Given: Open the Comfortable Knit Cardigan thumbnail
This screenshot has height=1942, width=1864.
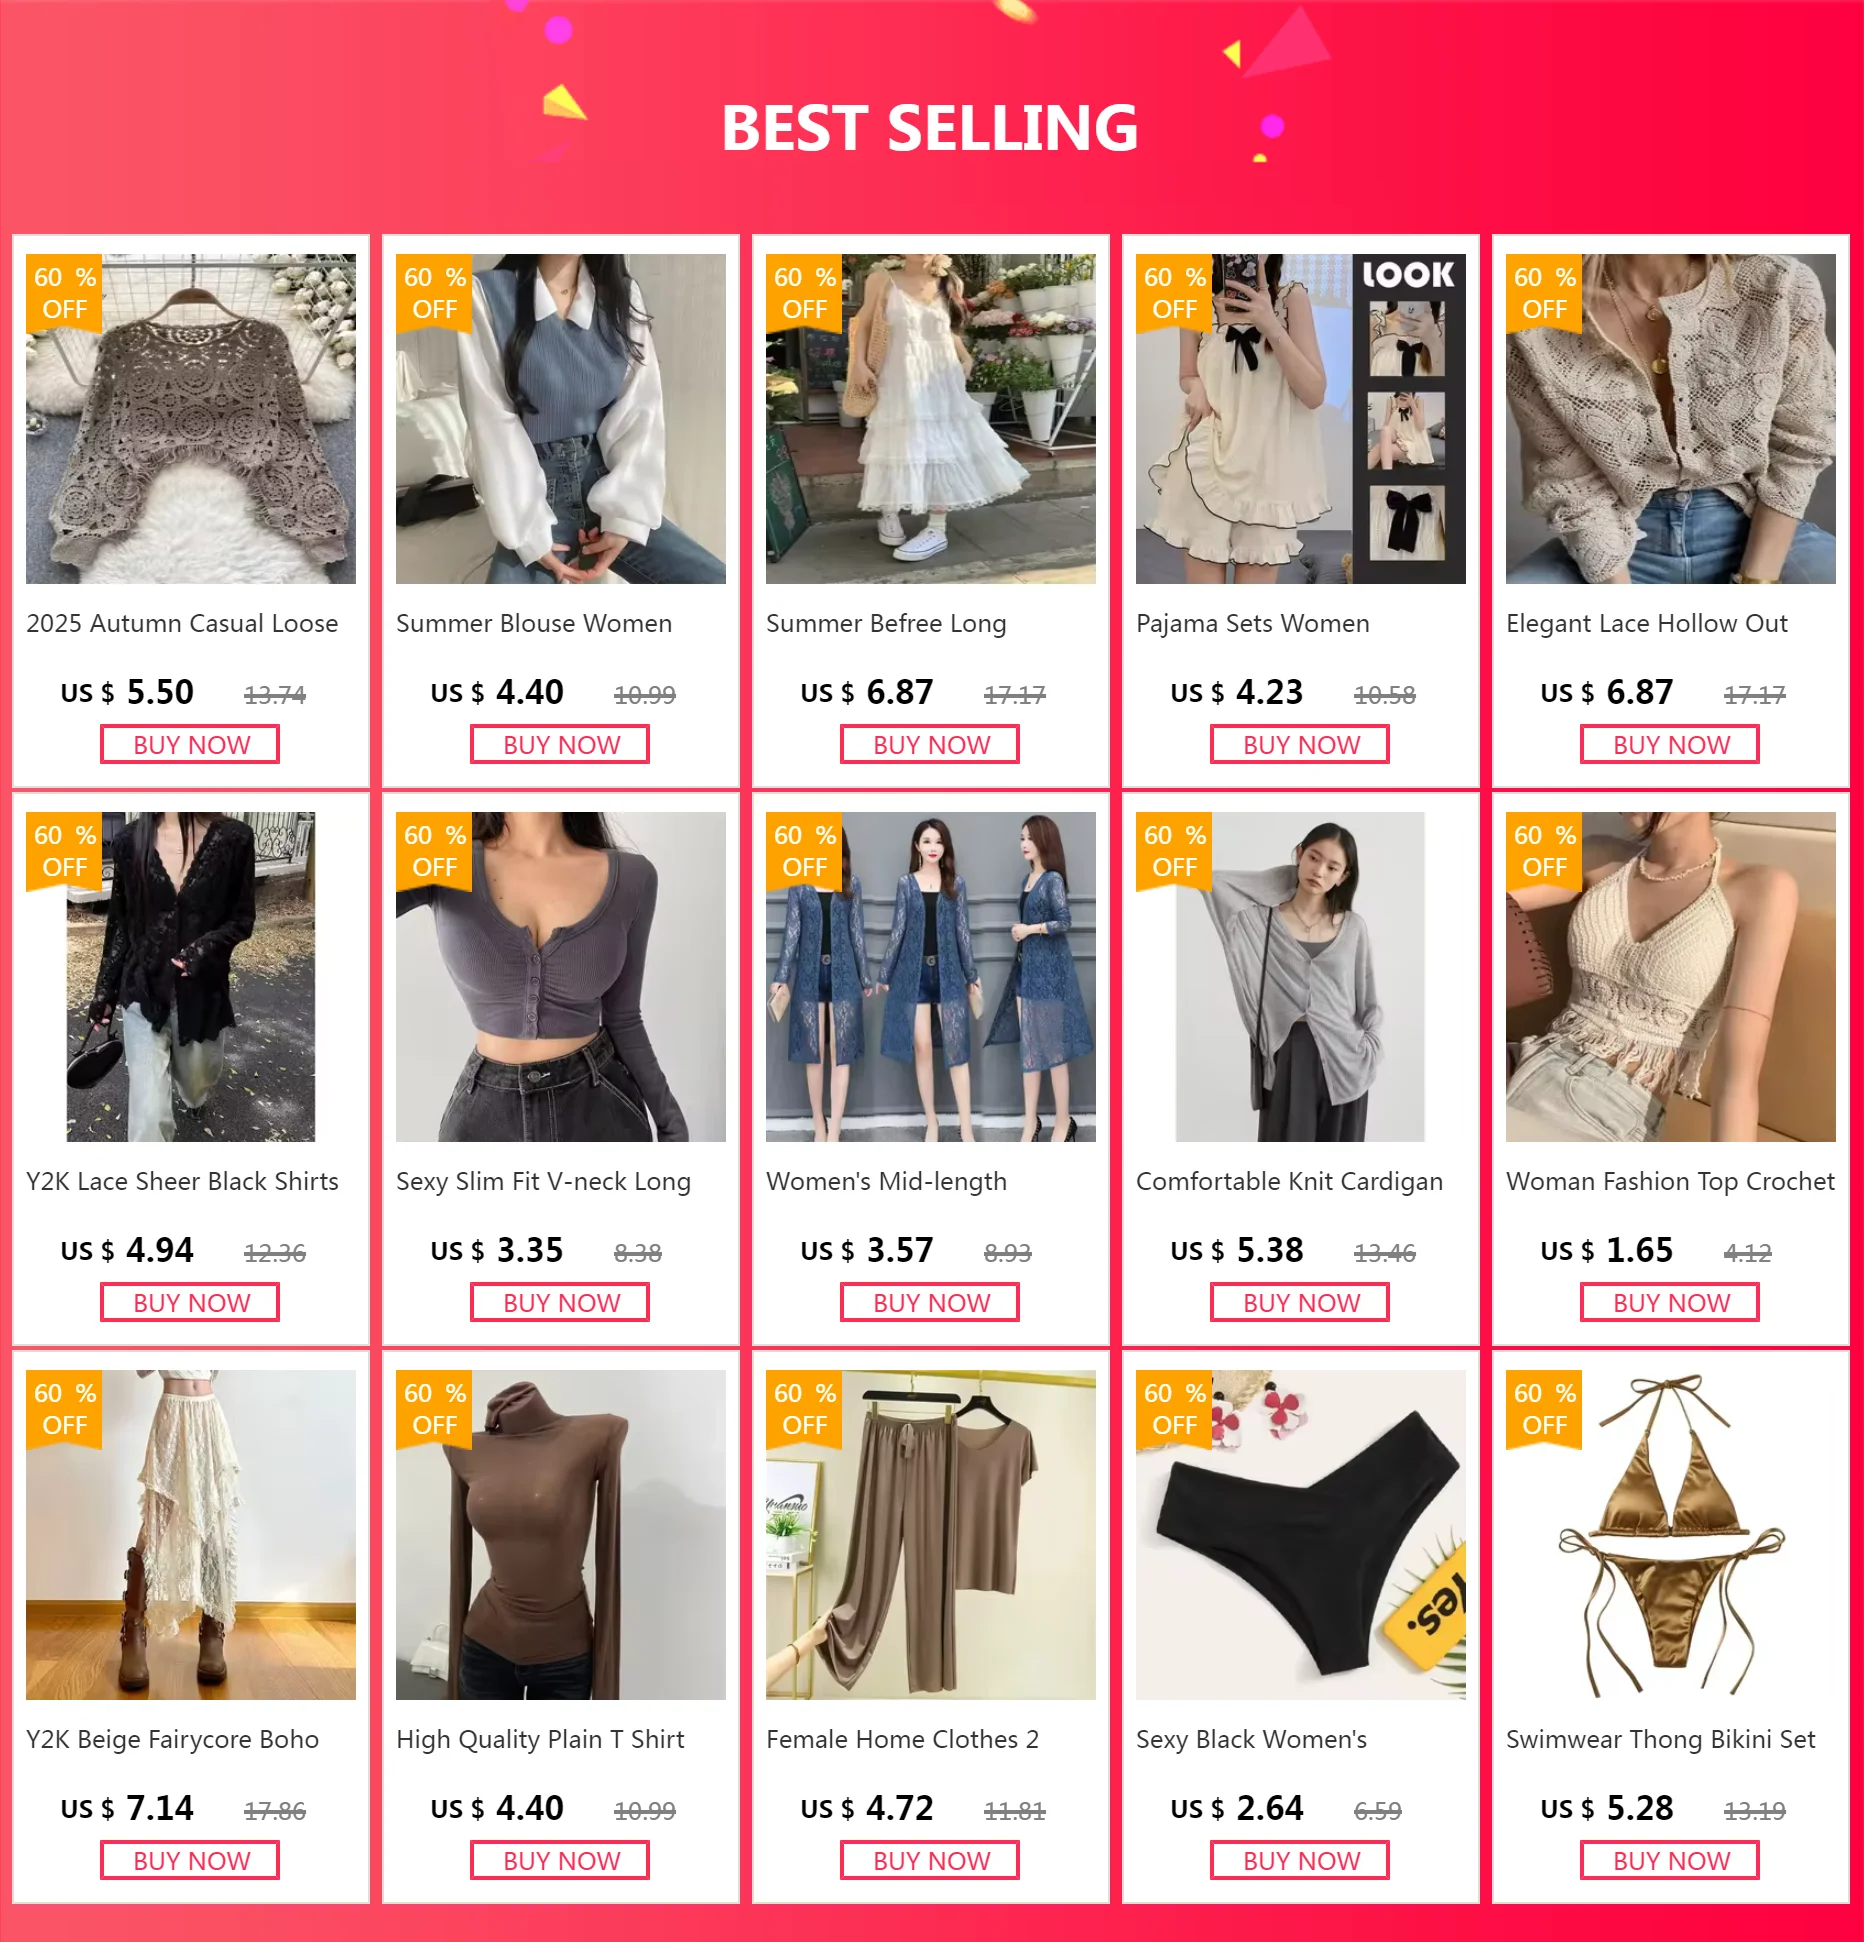Looking at the screenshot, I should [1301, 977].
